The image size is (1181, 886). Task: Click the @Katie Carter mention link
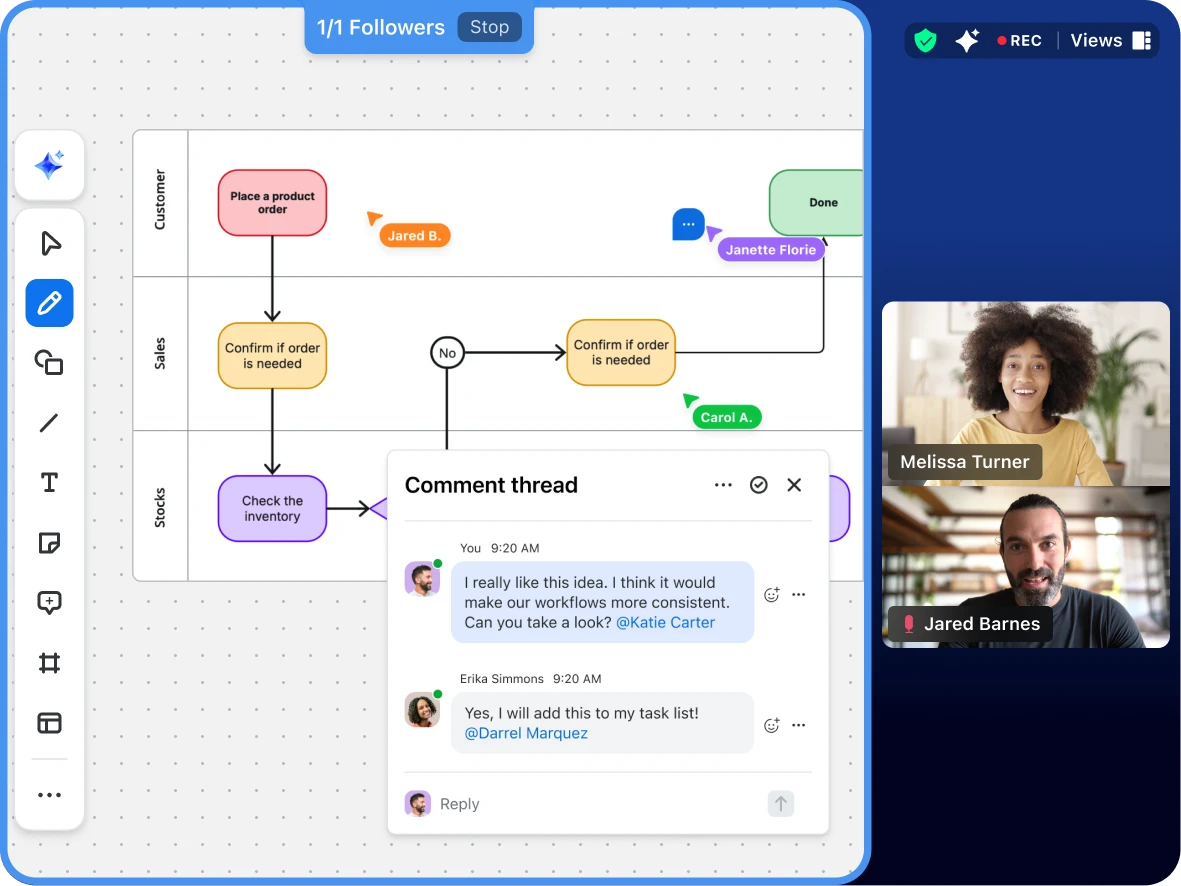(665, 622)
